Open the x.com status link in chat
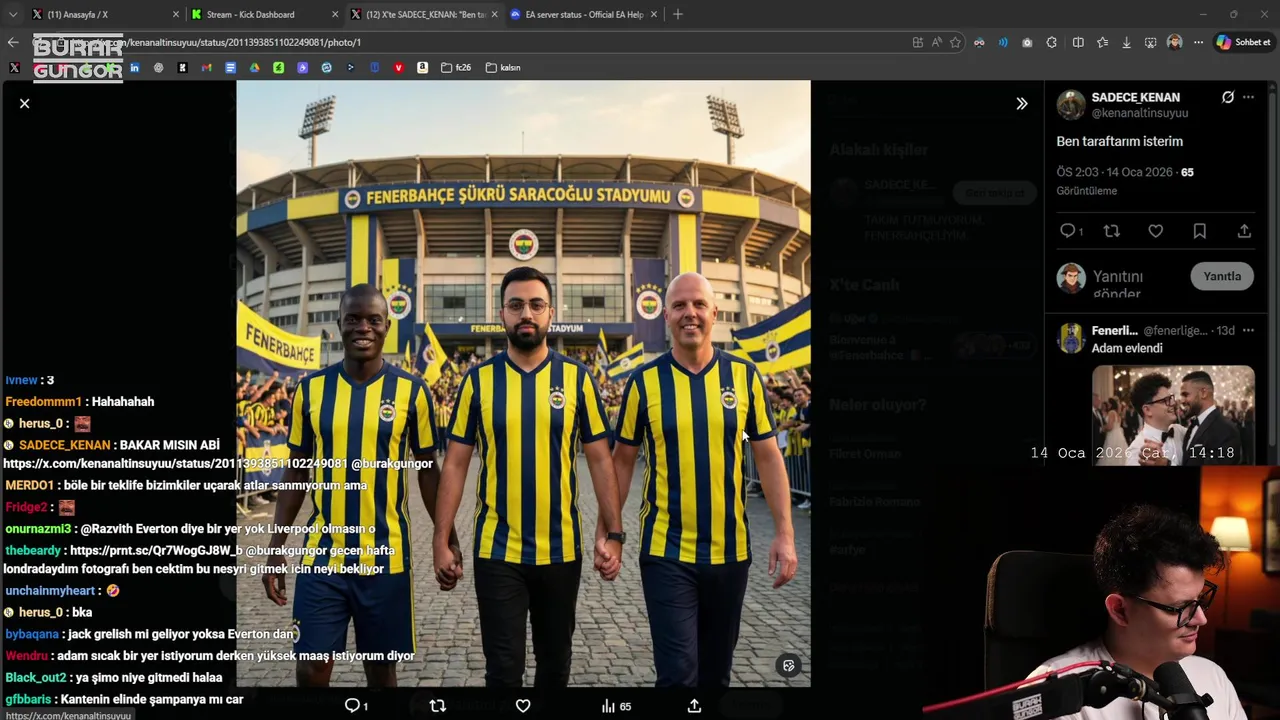The image size is (1280, 720). 175,464
